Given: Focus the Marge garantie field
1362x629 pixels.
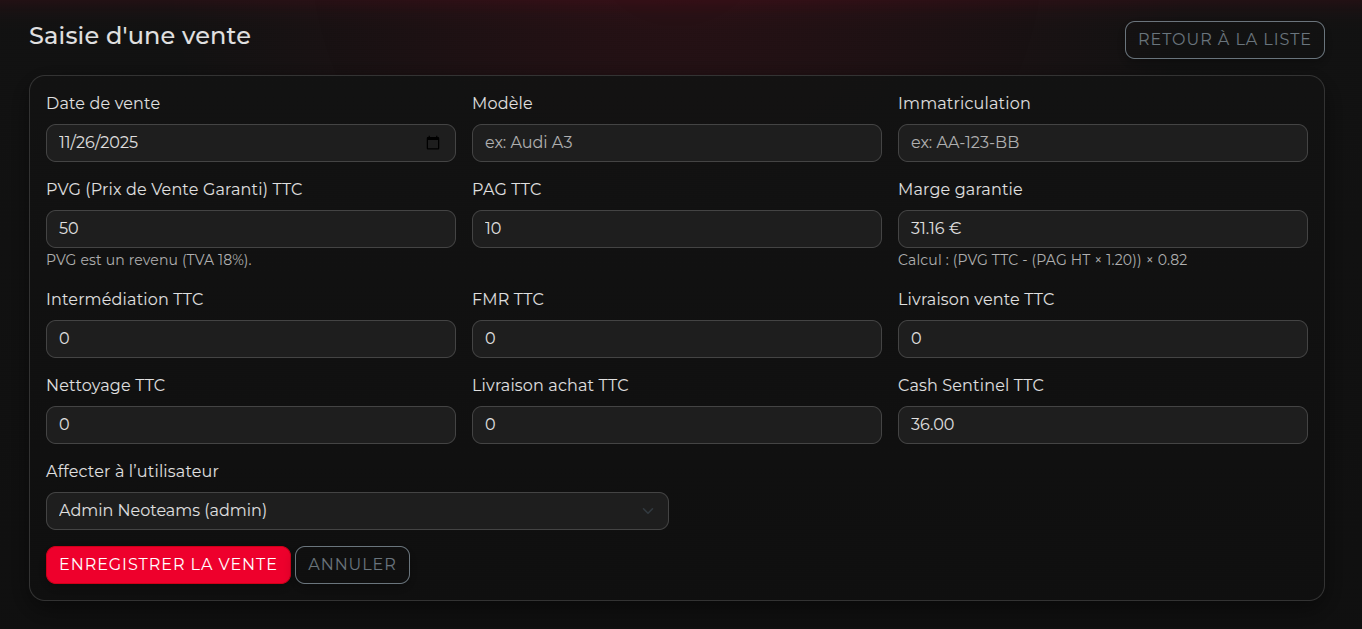Looking at the screenshot, I should coord(1102,229).
